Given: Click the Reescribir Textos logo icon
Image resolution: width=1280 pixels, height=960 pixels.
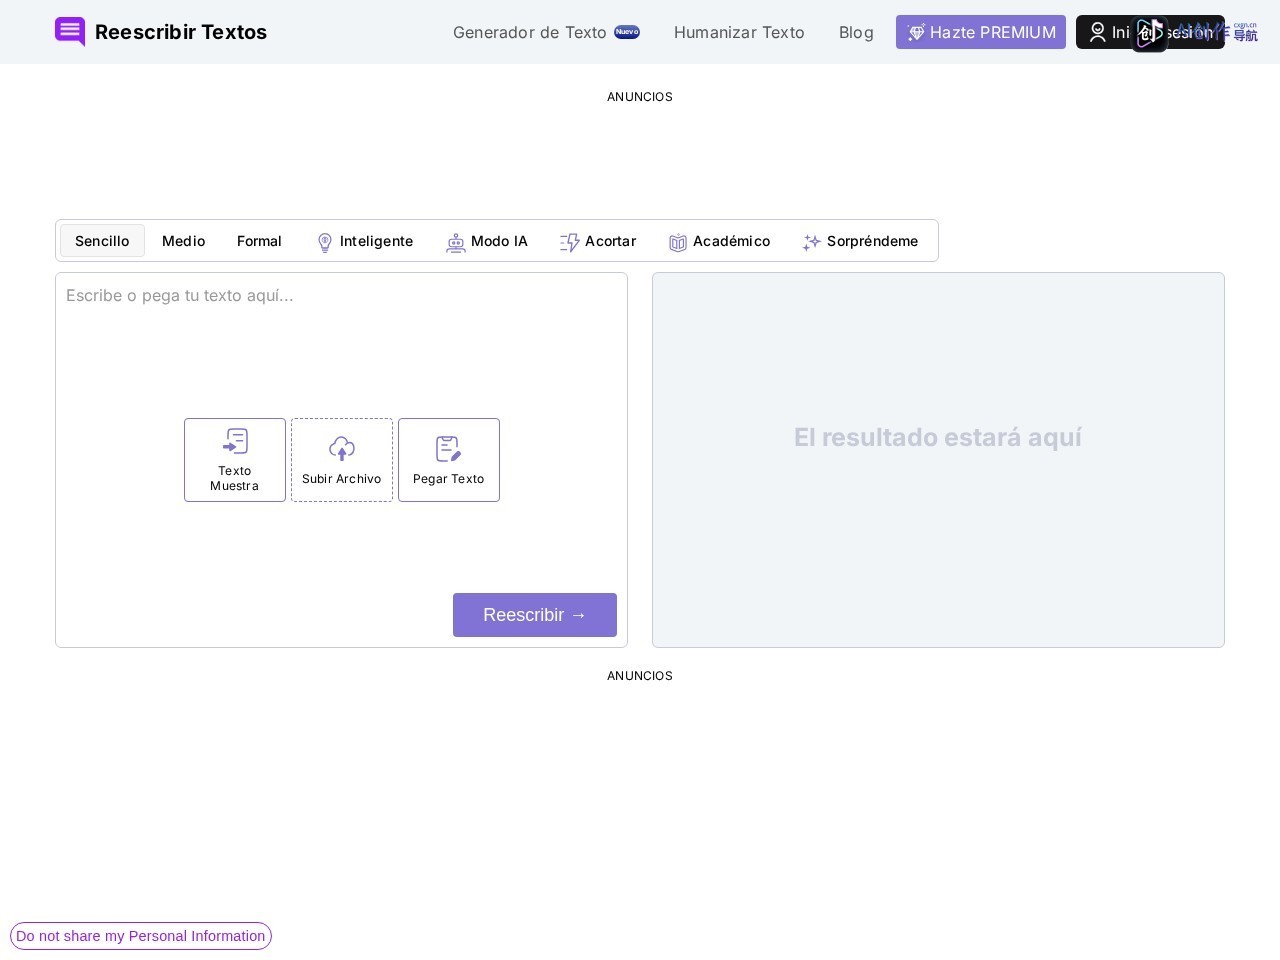Looking at the screenshot, I should point(70,32).
